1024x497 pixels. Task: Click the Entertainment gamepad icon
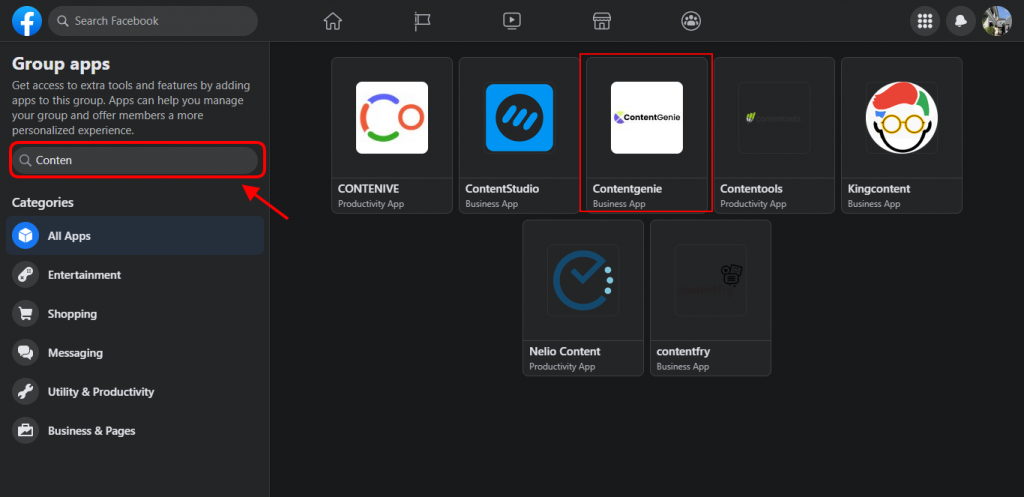tap(25, 275)
